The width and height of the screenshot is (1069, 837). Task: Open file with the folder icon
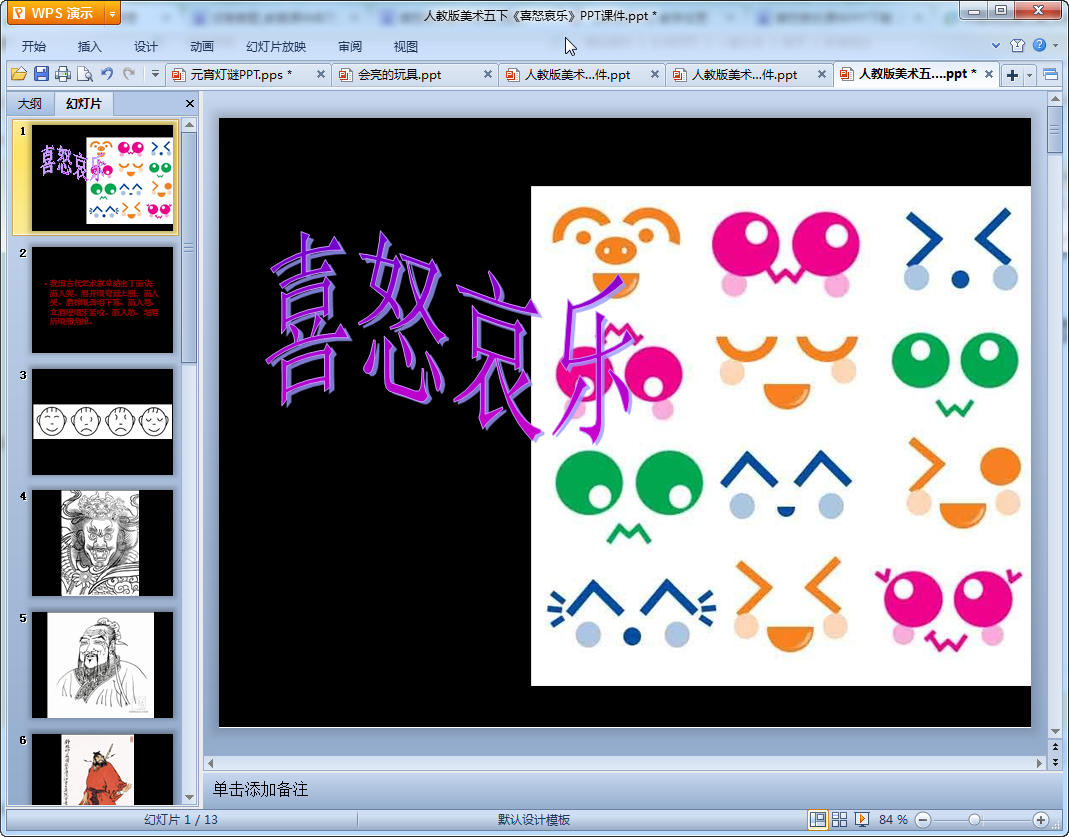(x=18, y=74)
